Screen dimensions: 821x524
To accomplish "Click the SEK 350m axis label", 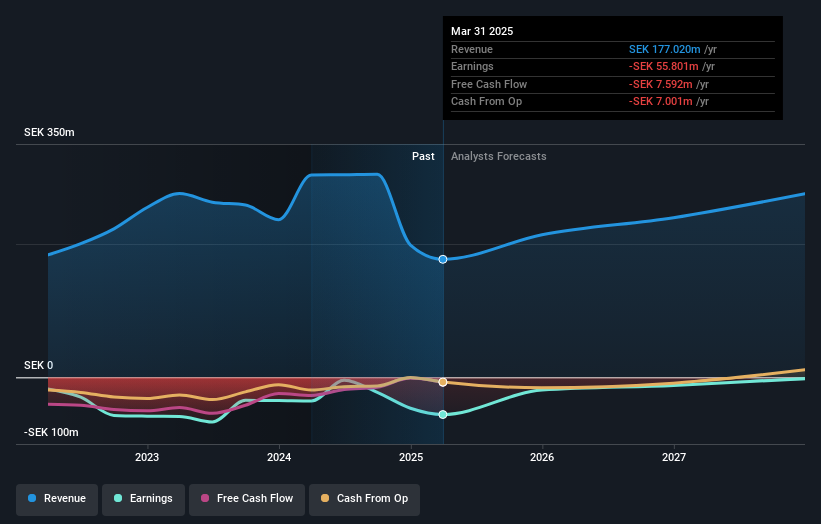I will pos(49,132).
